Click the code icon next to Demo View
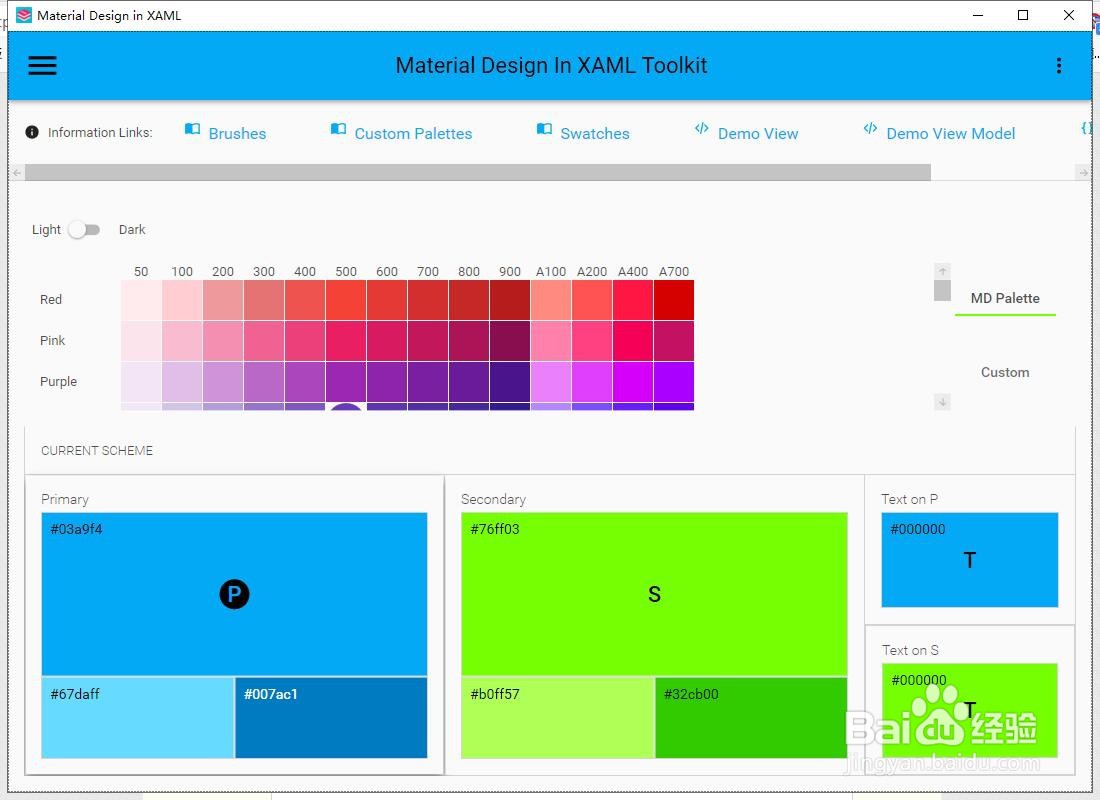Image resolution: width=1100 pixels, height=800 pixels. (x=702, y=128)
